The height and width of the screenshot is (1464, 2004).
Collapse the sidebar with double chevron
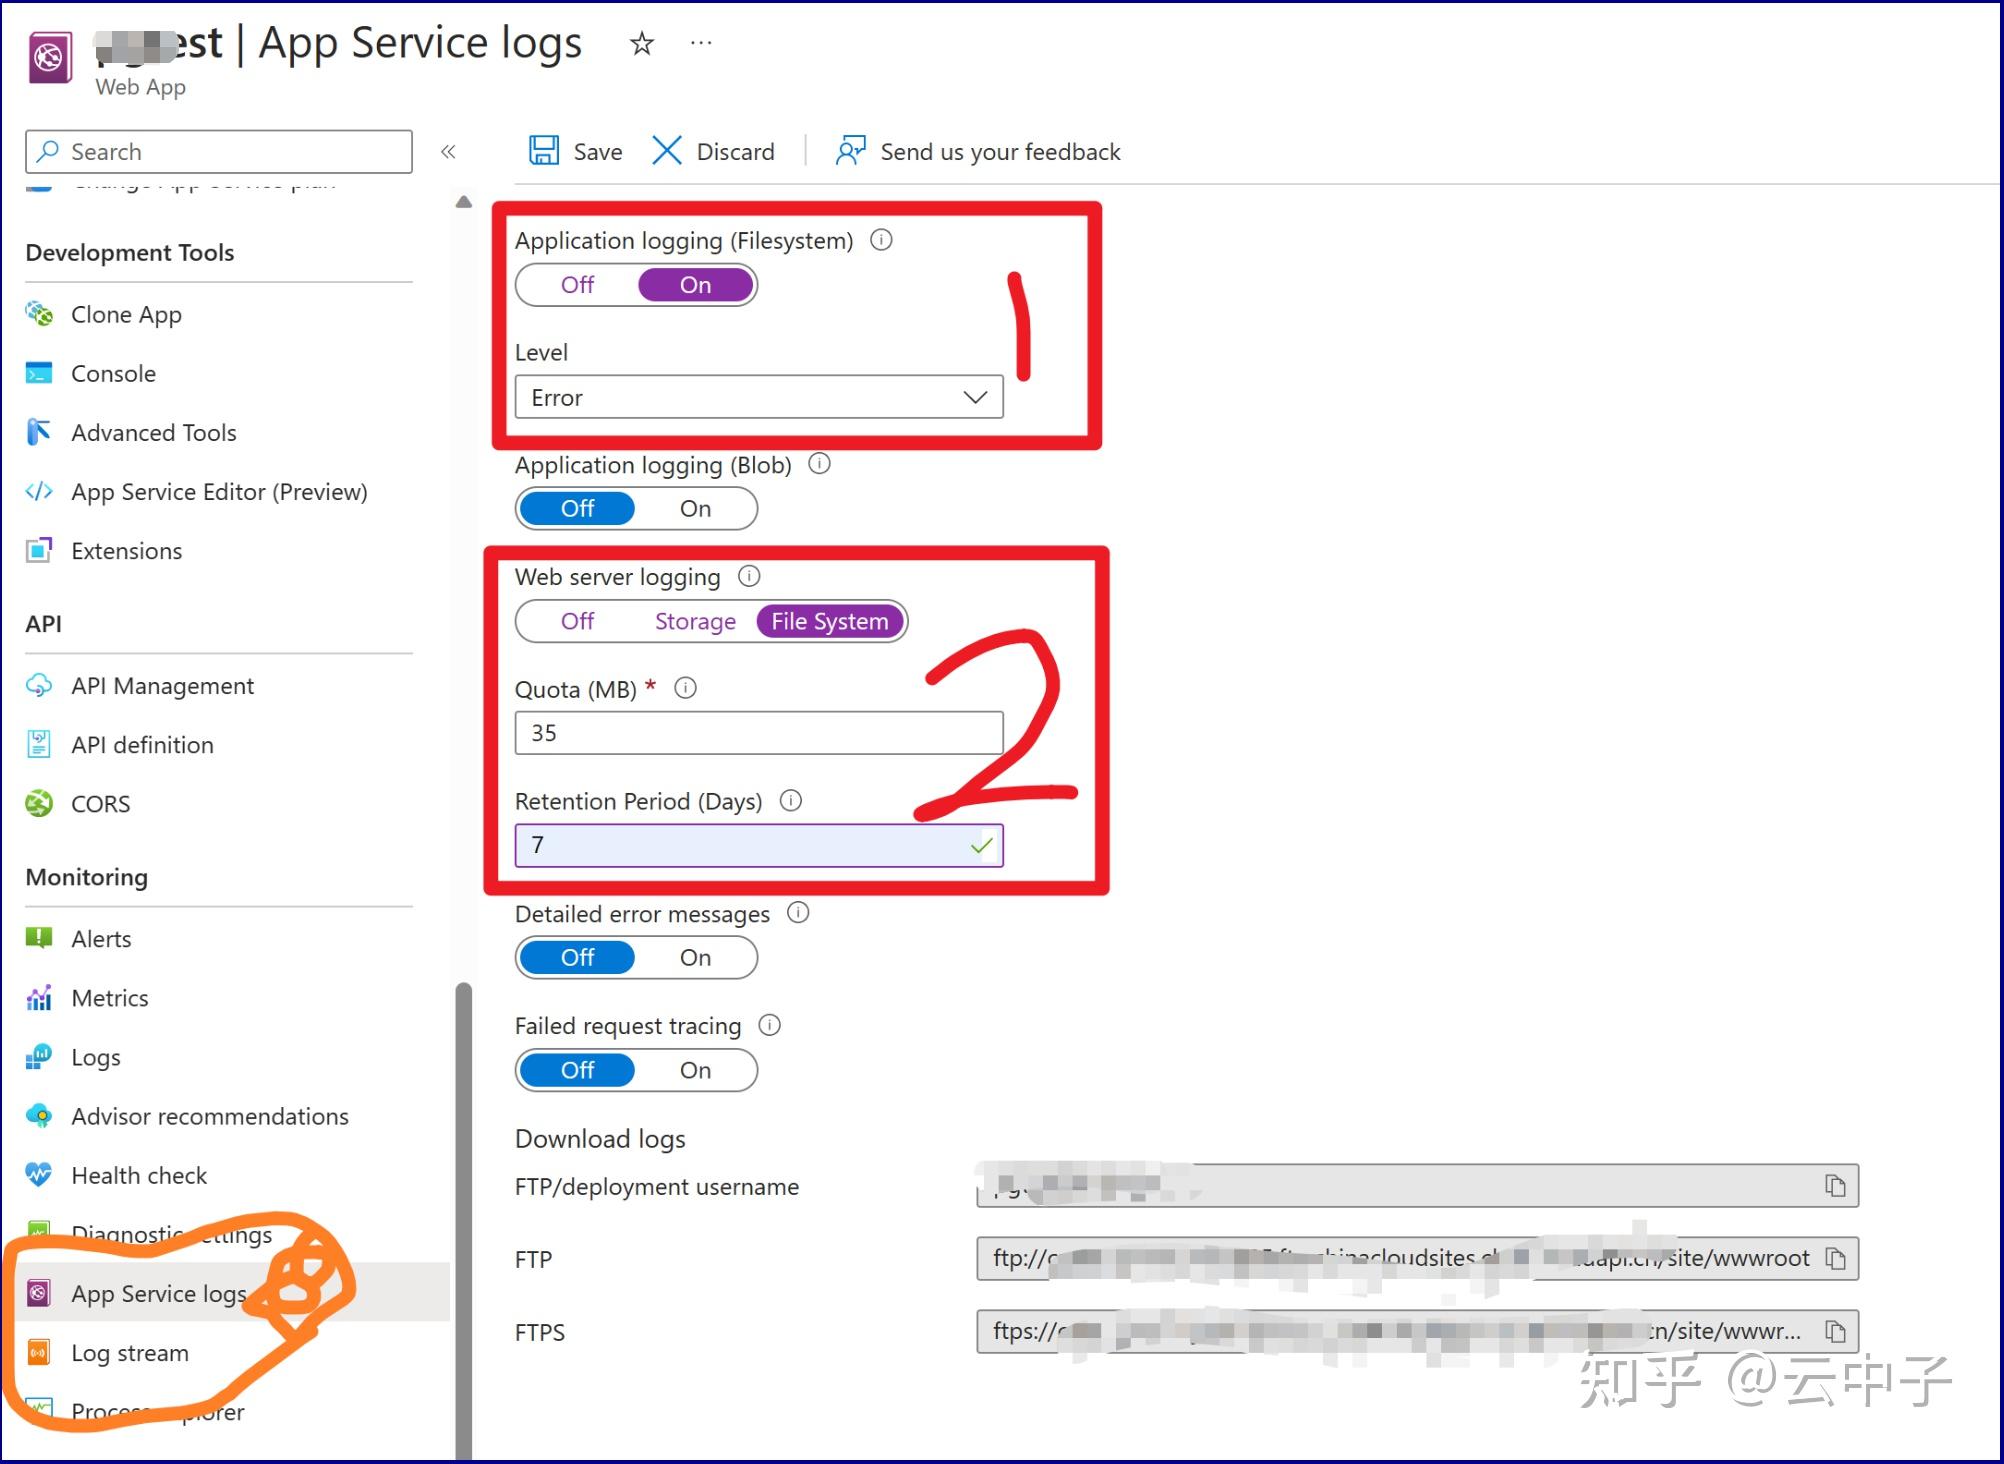coord(448,151)
